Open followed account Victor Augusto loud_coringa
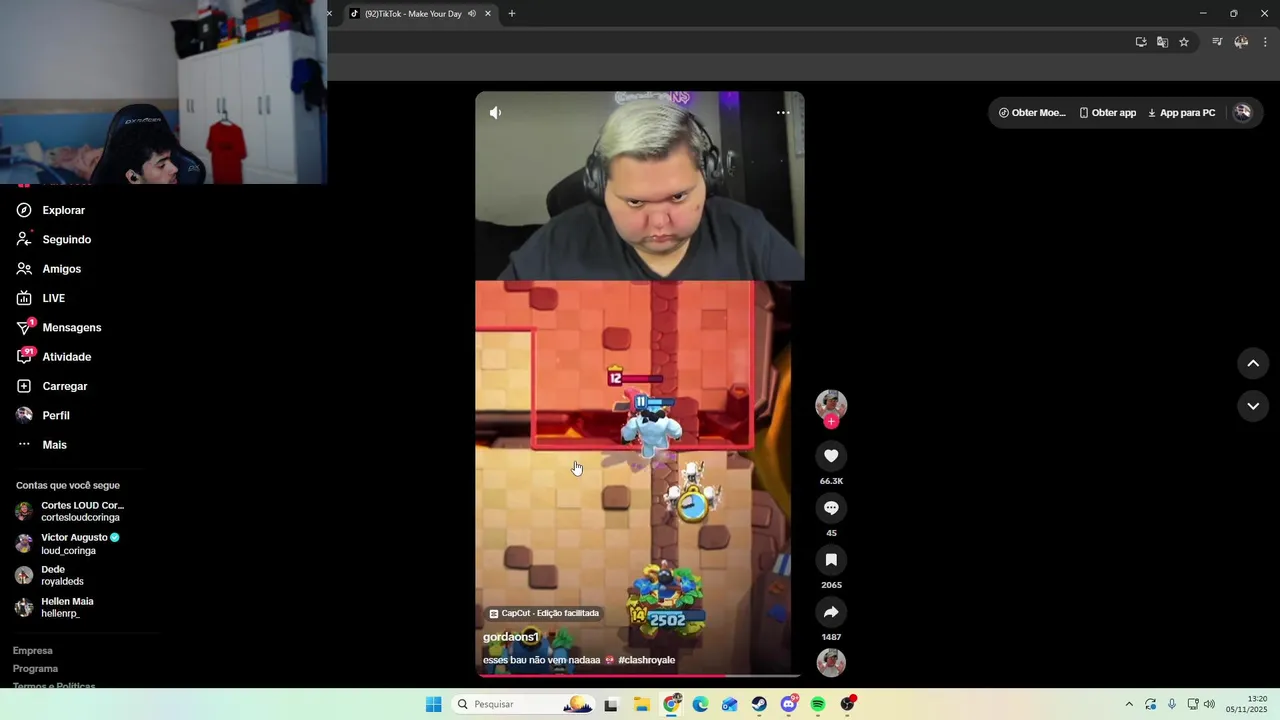 coord(80,544)
